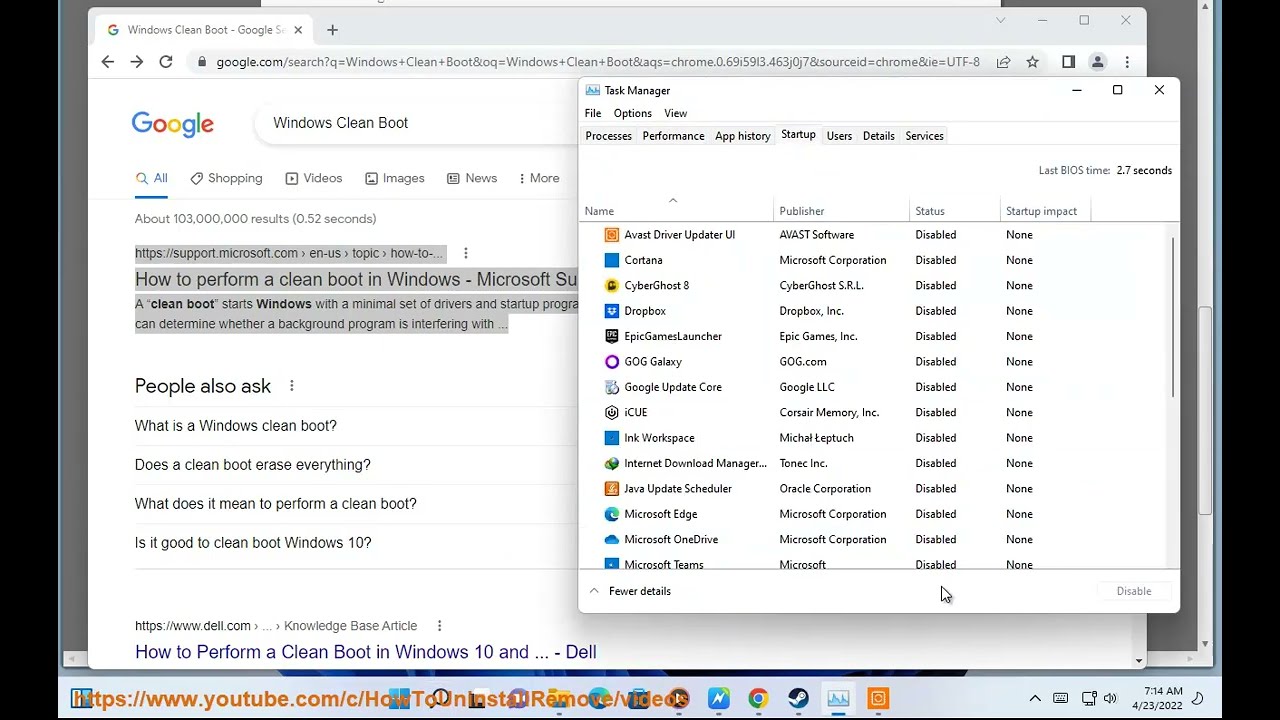Reload the Chrome page
The height and width of the screenshot is (720, 1280).
click(166, 62)
